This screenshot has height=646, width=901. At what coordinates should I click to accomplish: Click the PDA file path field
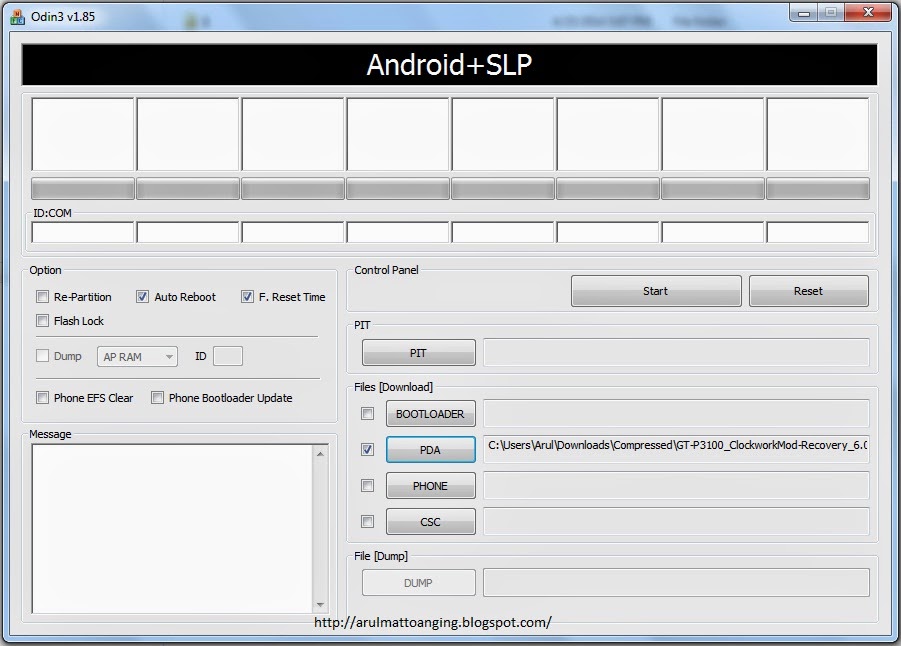[676, 449]
